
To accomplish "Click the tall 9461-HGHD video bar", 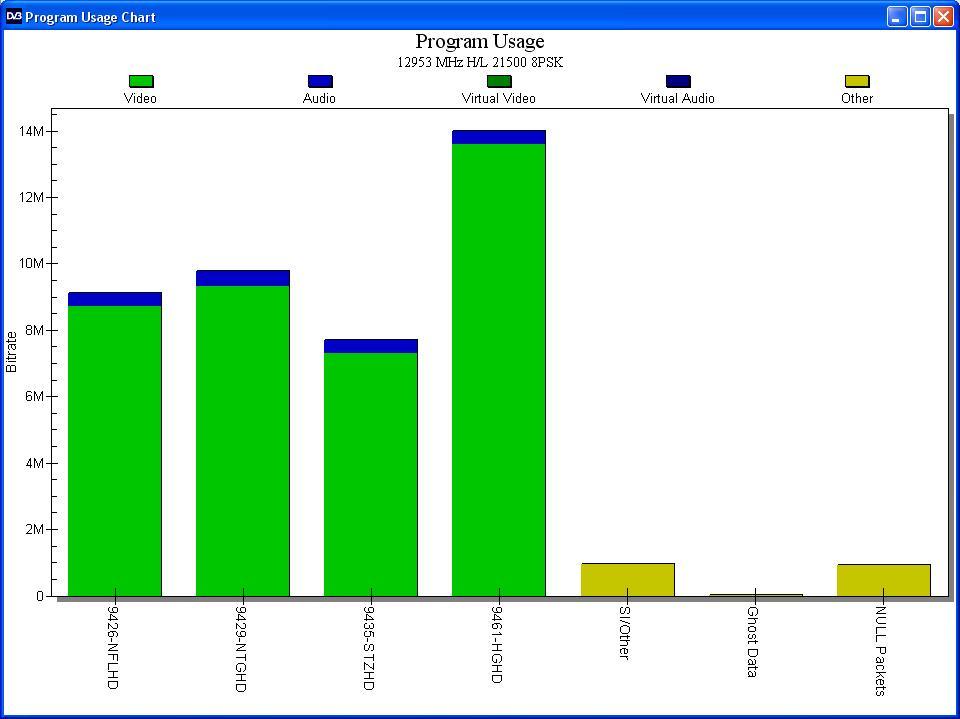I will (498, 370).
